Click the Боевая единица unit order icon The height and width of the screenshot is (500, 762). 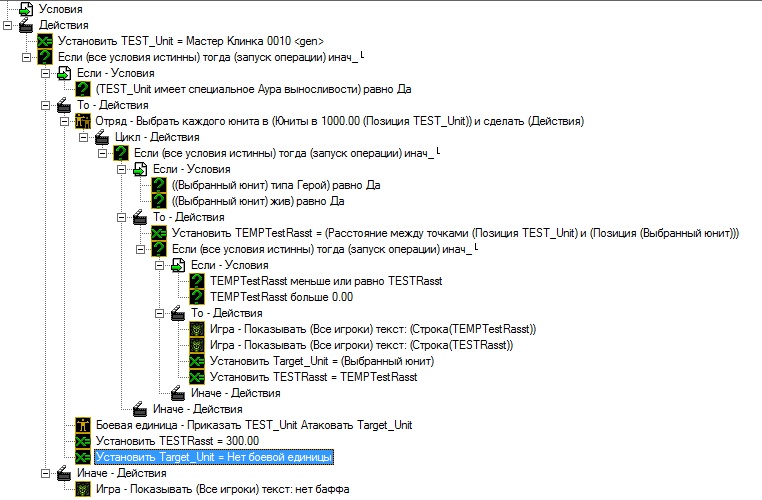pos(83,425)
